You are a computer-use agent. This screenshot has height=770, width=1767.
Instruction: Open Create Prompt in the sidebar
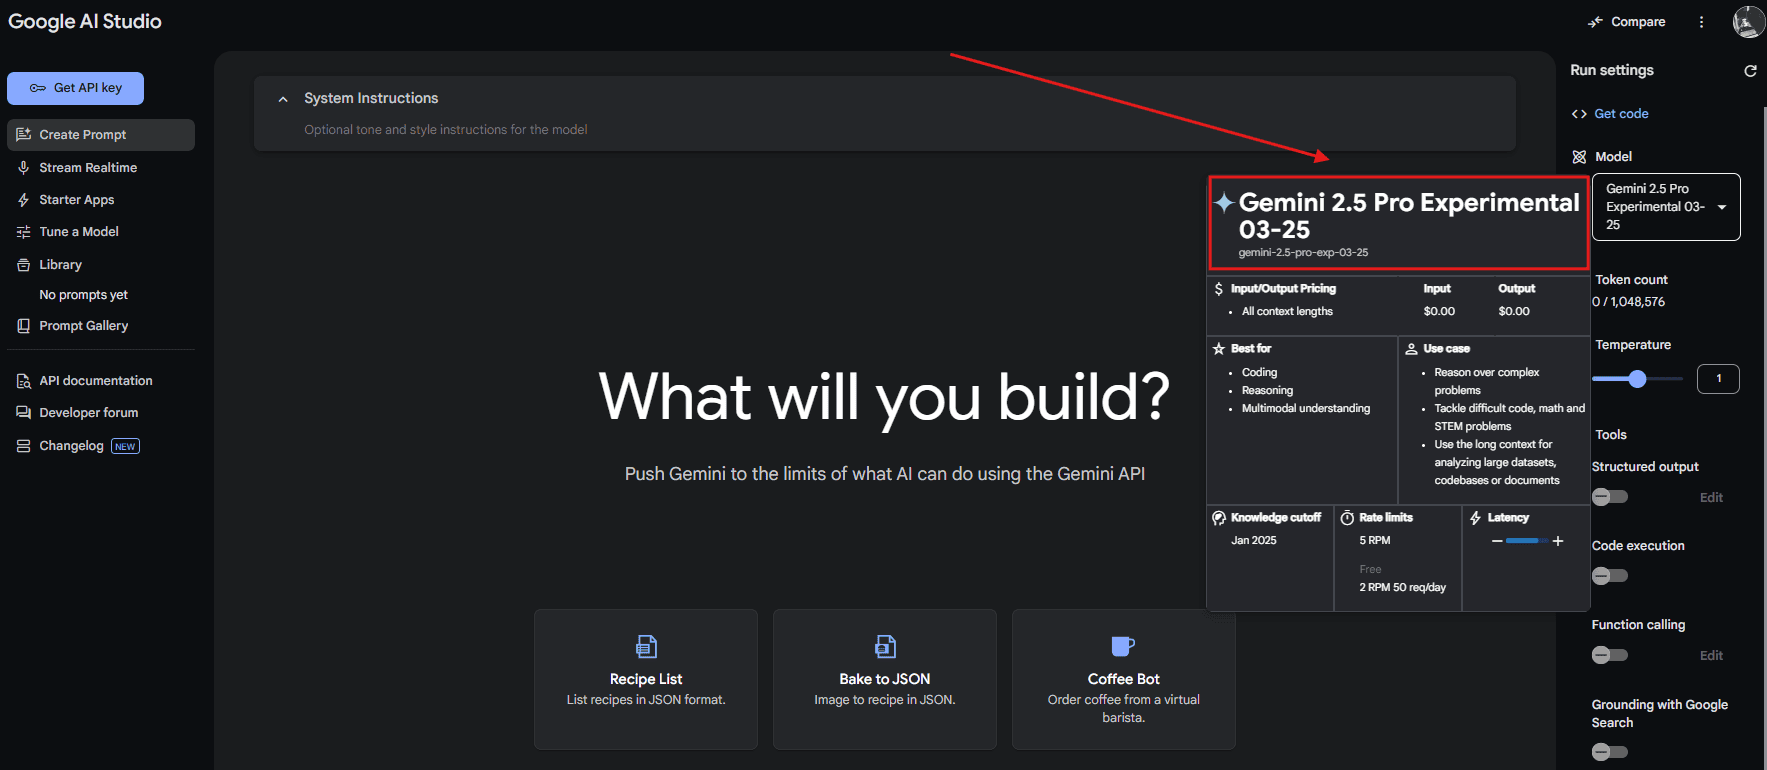coord(101,135)
